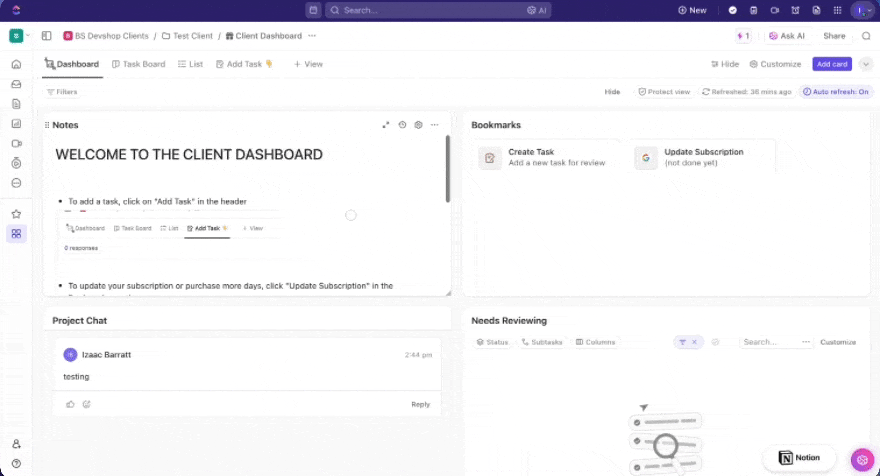Click the More circle icon in the sidebar

[x=16, y=183]
